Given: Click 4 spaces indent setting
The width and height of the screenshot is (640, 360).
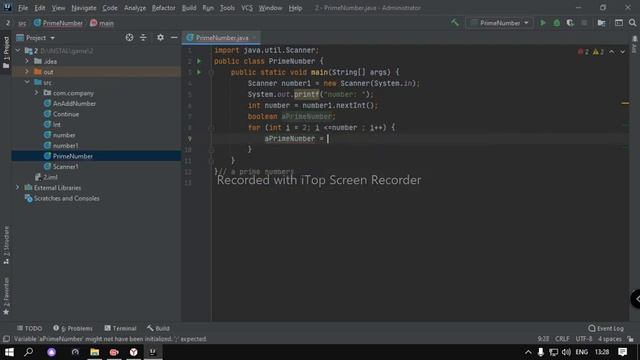Looking at the screenshot, I should coord(609,339).
